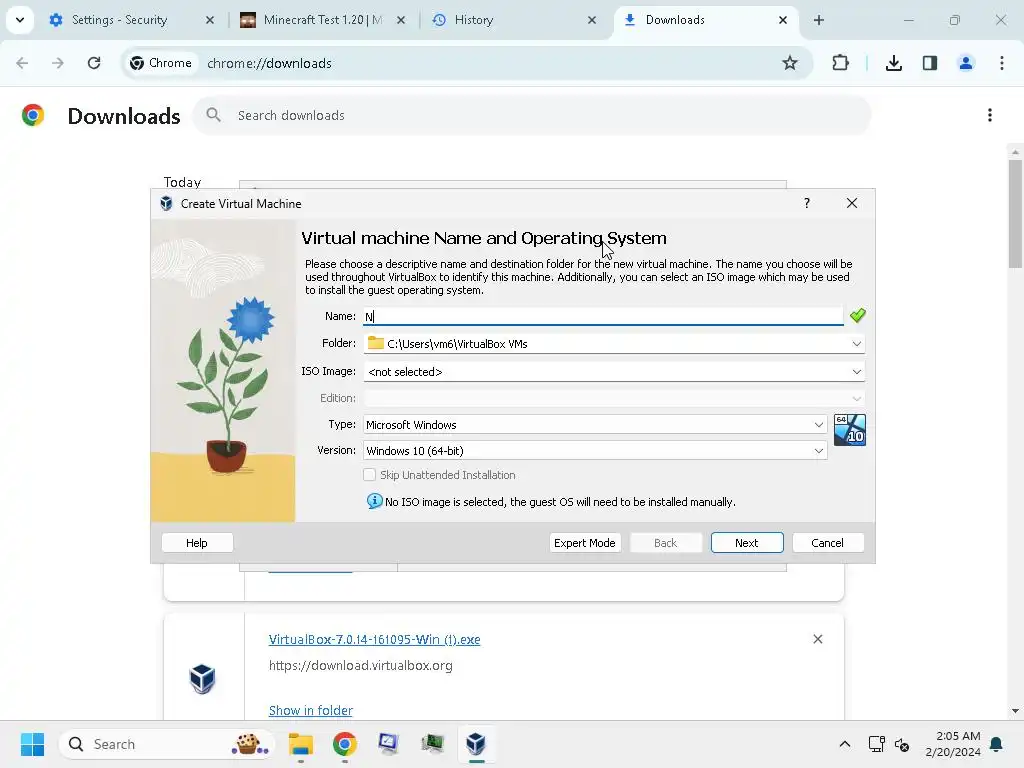Viewport: 1024px width, 768px height.
Task: Close the Settings - Security tab
Action: (210, 20)
